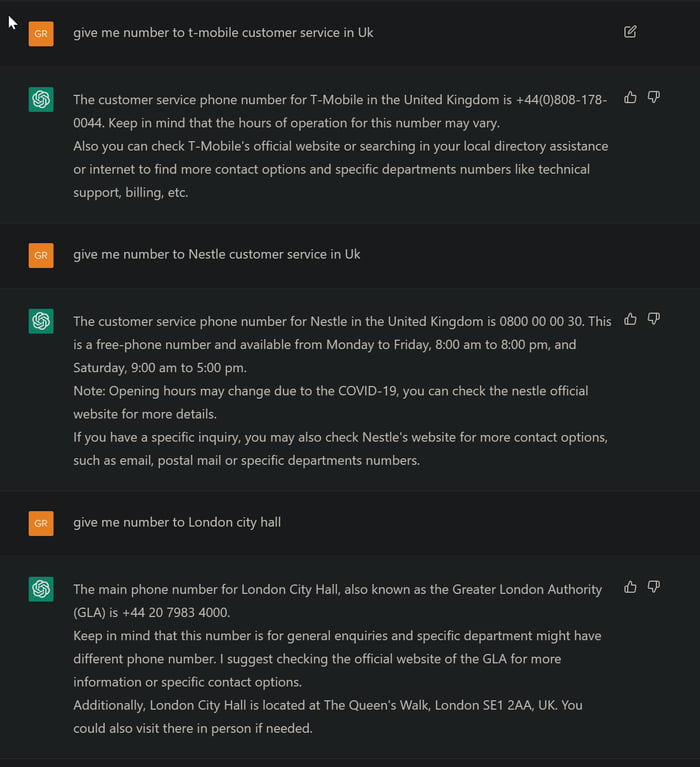Click the GR avatar beside the t-mobile question

41,33
